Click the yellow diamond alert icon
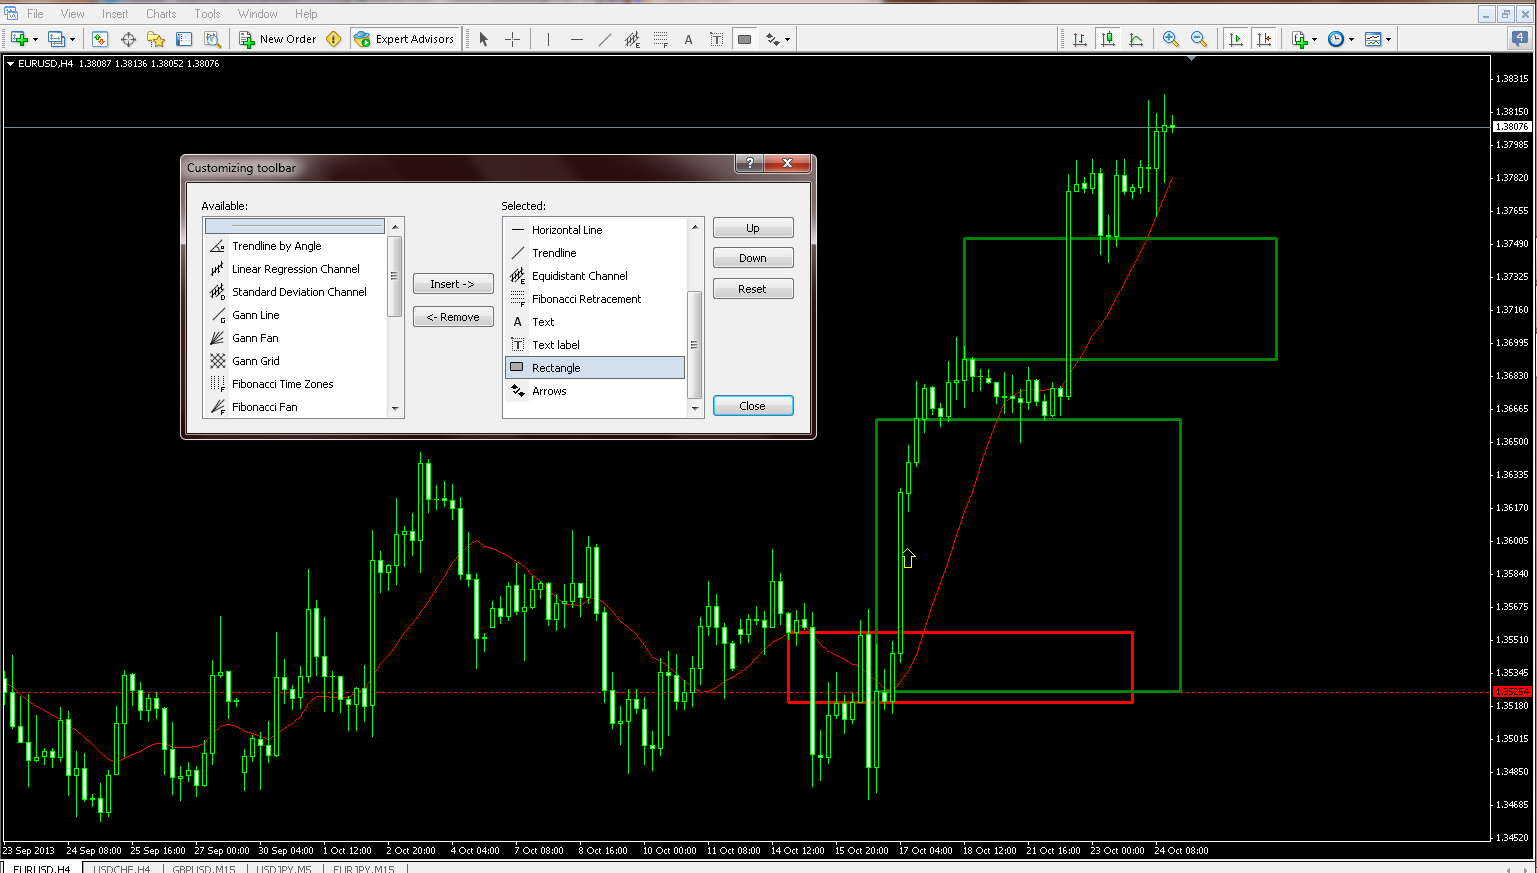Viewport: 1537px width, 873px height. click(334, 39)
